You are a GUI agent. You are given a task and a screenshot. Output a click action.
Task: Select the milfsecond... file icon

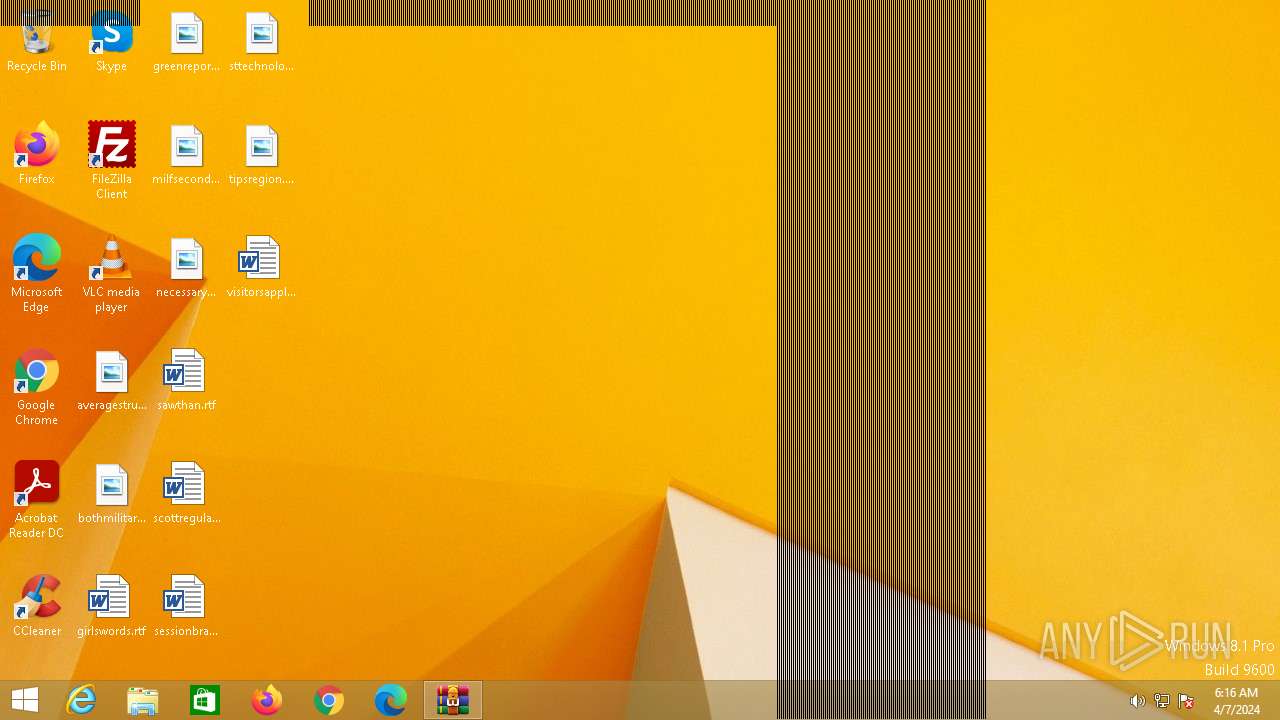pos(186,153)
